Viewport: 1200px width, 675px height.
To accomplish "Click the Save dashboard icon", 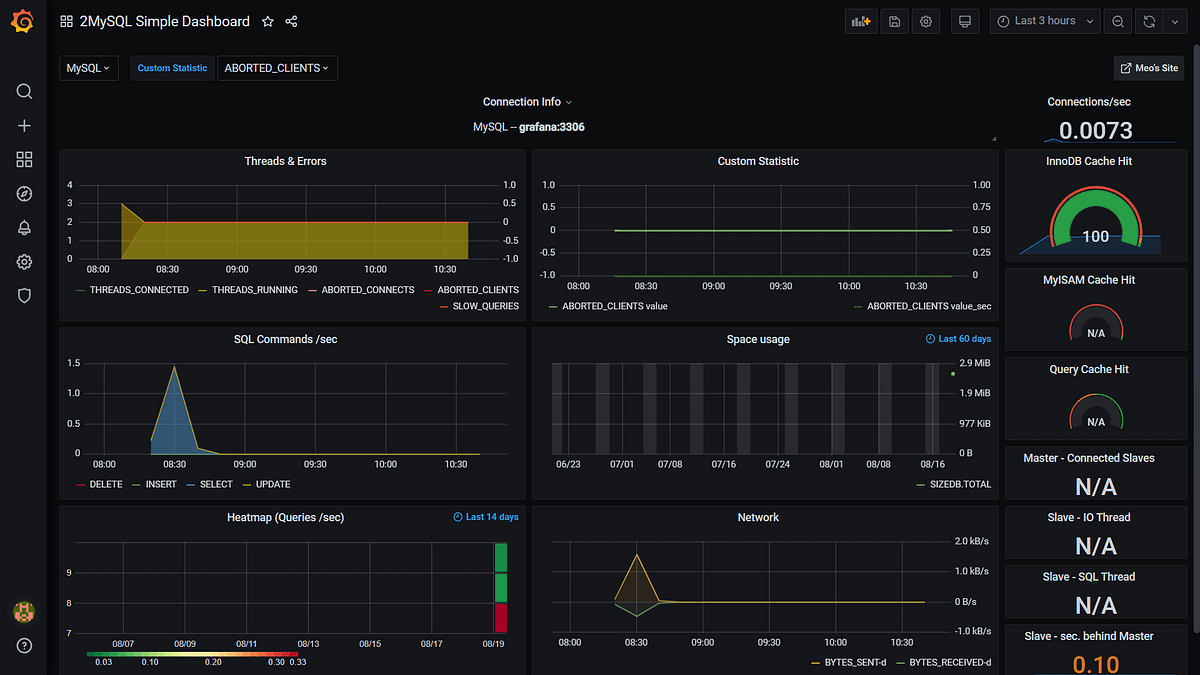I will (x=894, y=20).
